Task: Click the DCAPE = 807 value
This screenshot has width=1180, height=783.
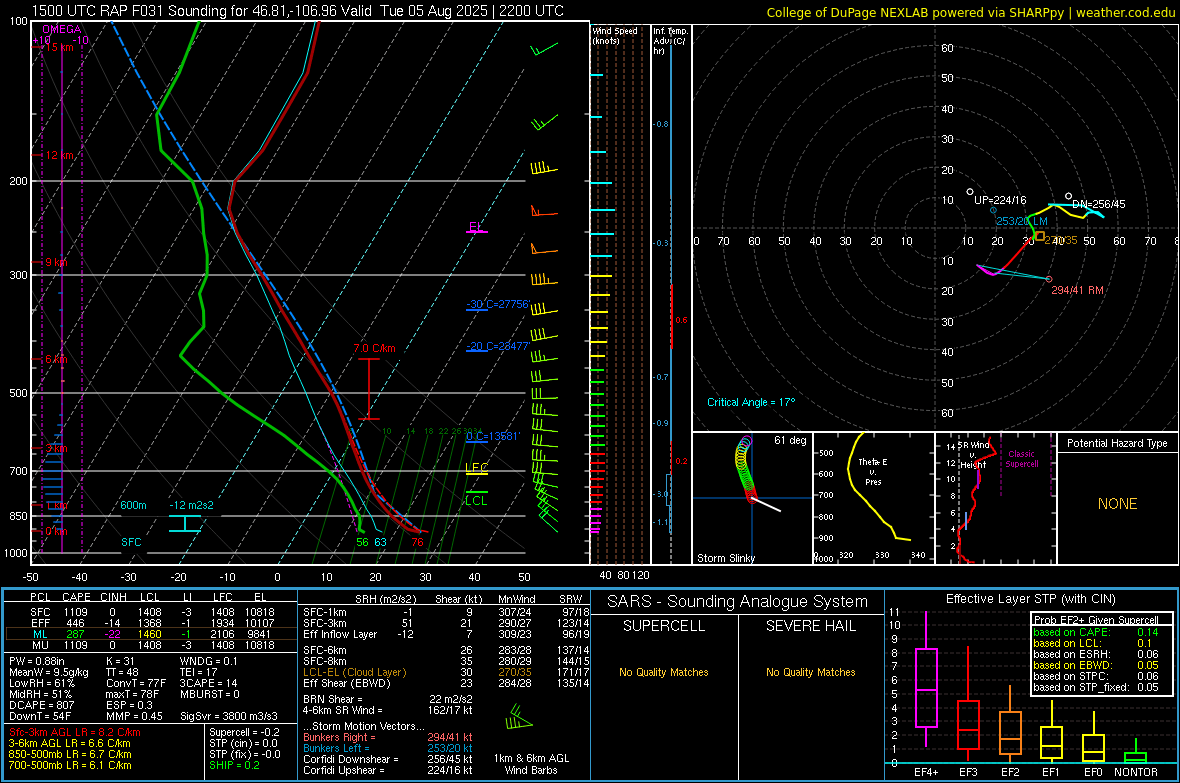Action: 41,705
